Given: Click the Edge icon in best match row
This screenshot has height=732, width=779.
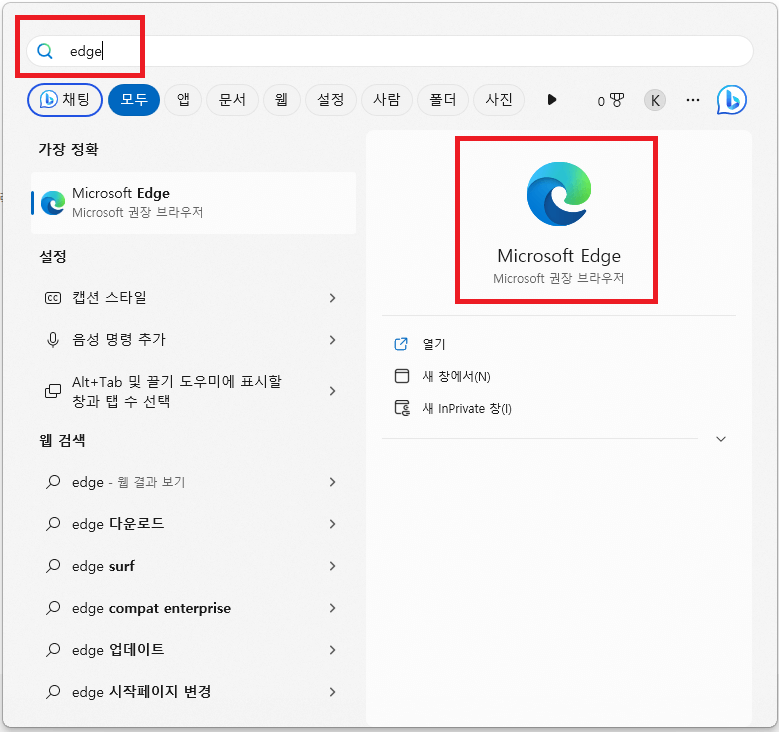Looking at the screenshot, I should coord(53,203).
